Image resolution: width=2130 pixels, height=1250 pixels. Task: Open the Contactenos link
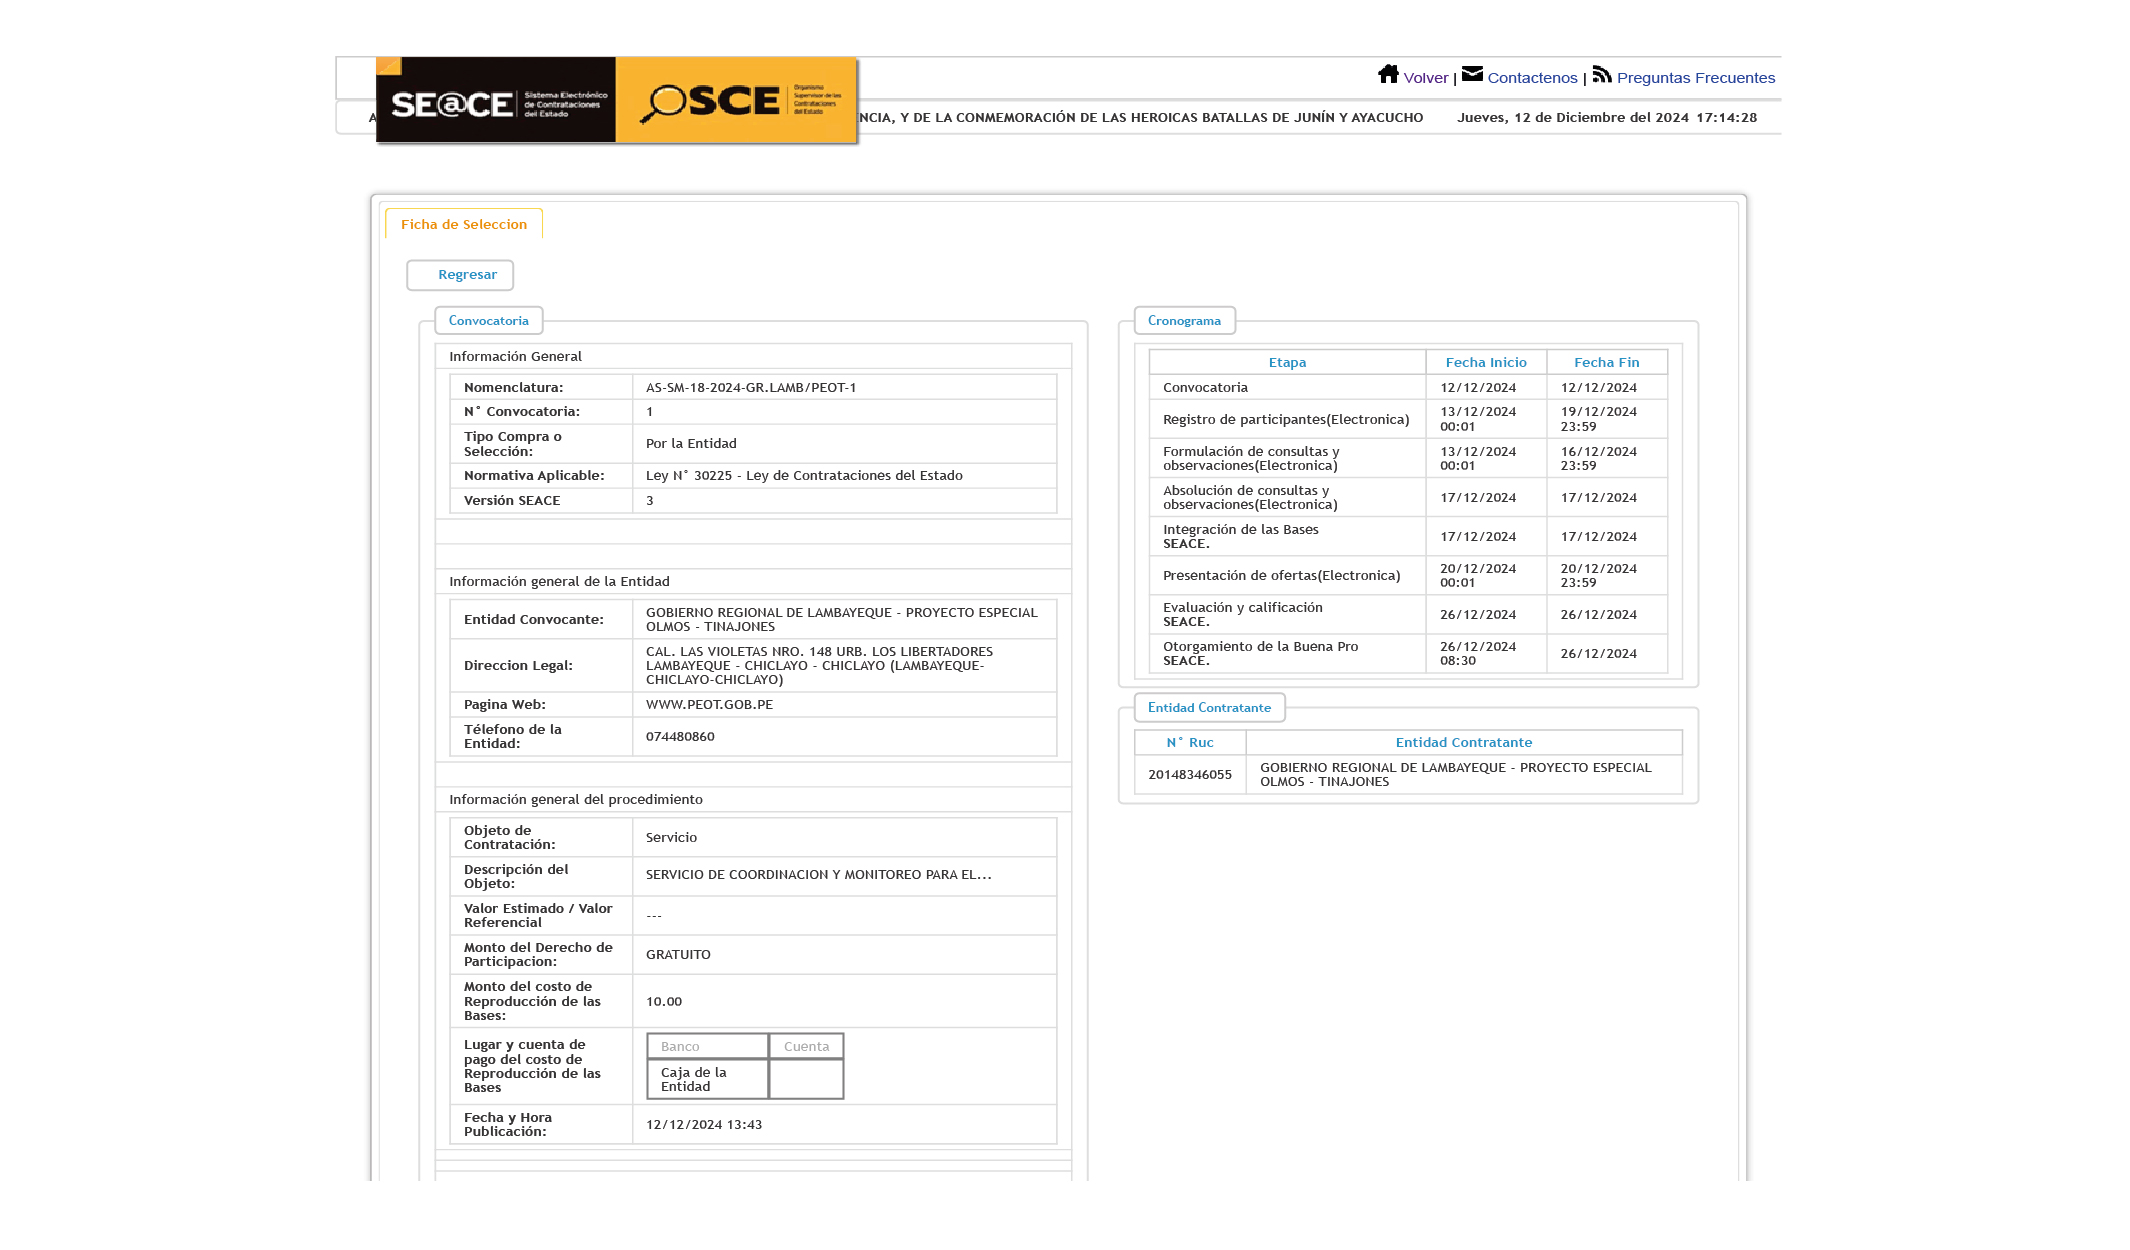pyautogui.click(x=1532, y=78)
